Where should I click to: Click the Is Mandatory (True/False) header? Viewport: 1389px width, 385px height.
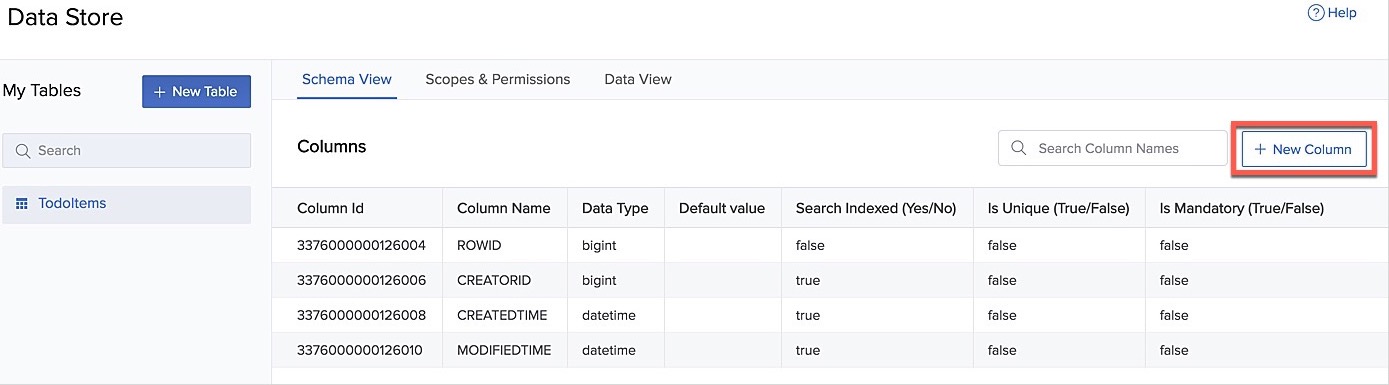click(1241, 208)
